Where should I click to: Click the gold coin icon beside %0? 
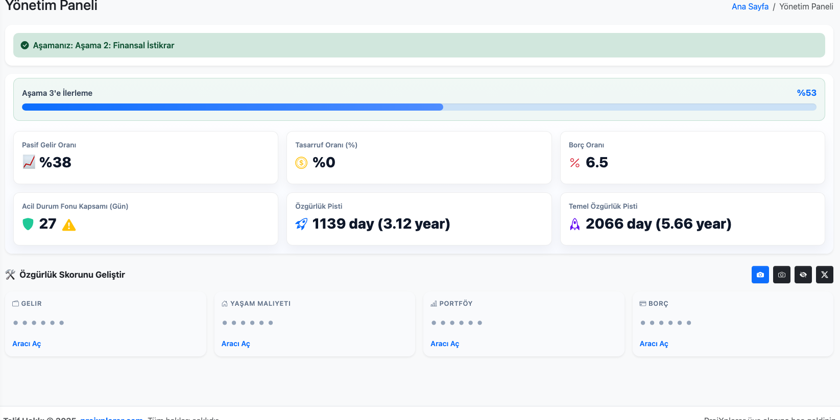tap(302, 162)
